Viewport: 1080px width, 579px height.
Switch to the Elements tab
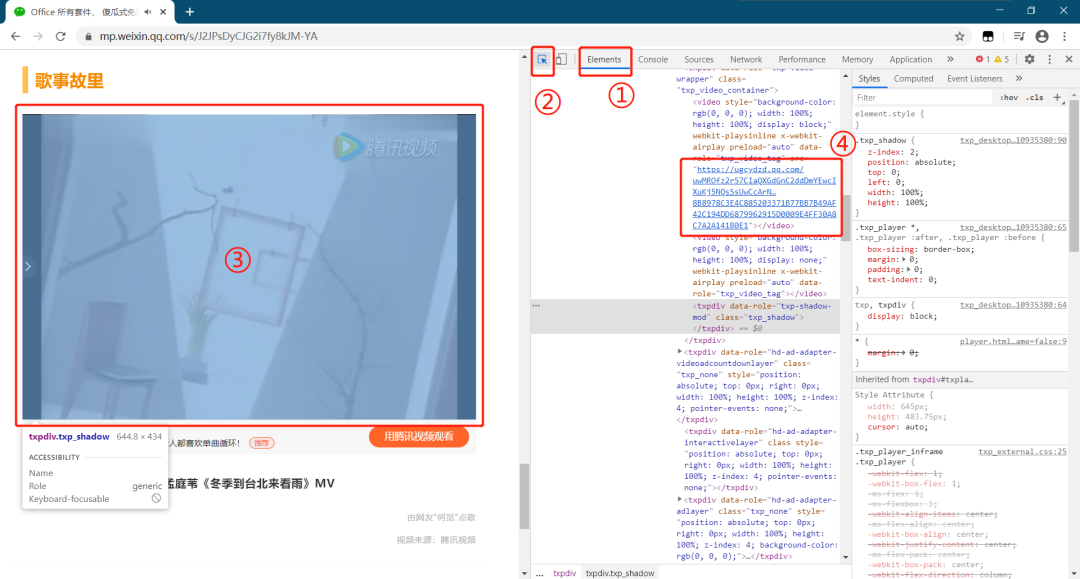click(604, 59)
